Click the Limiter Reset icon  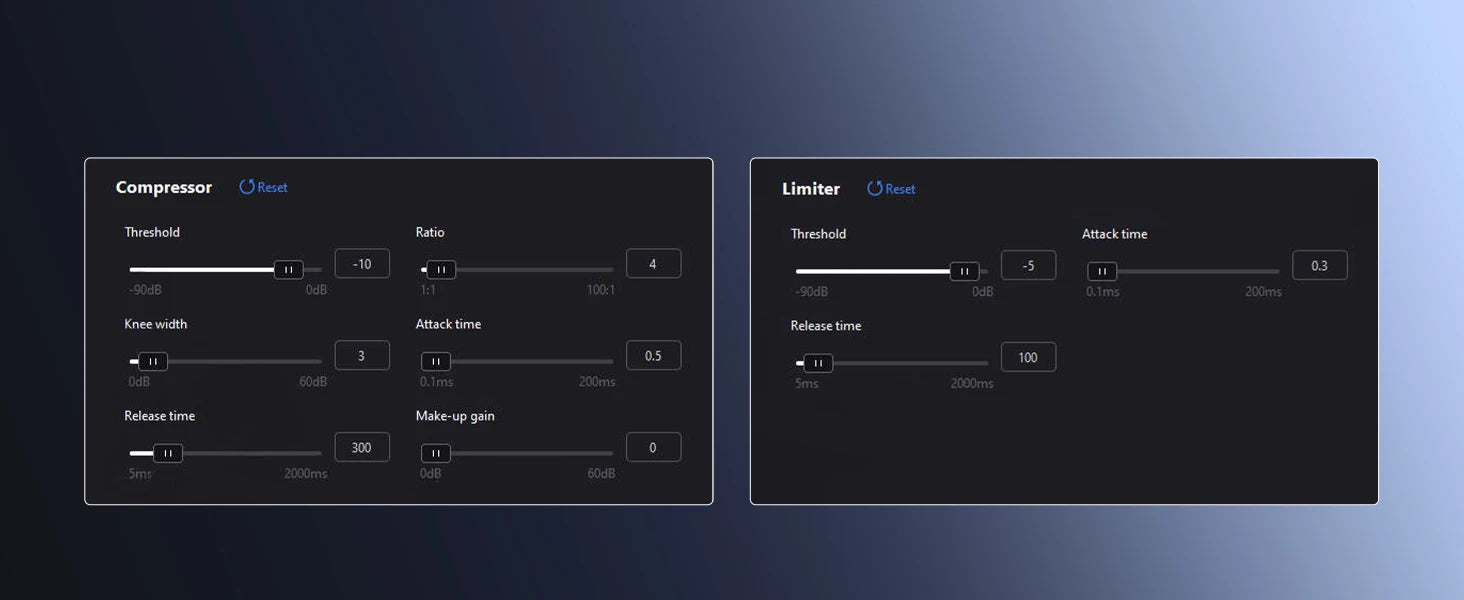tap(875, 189)
